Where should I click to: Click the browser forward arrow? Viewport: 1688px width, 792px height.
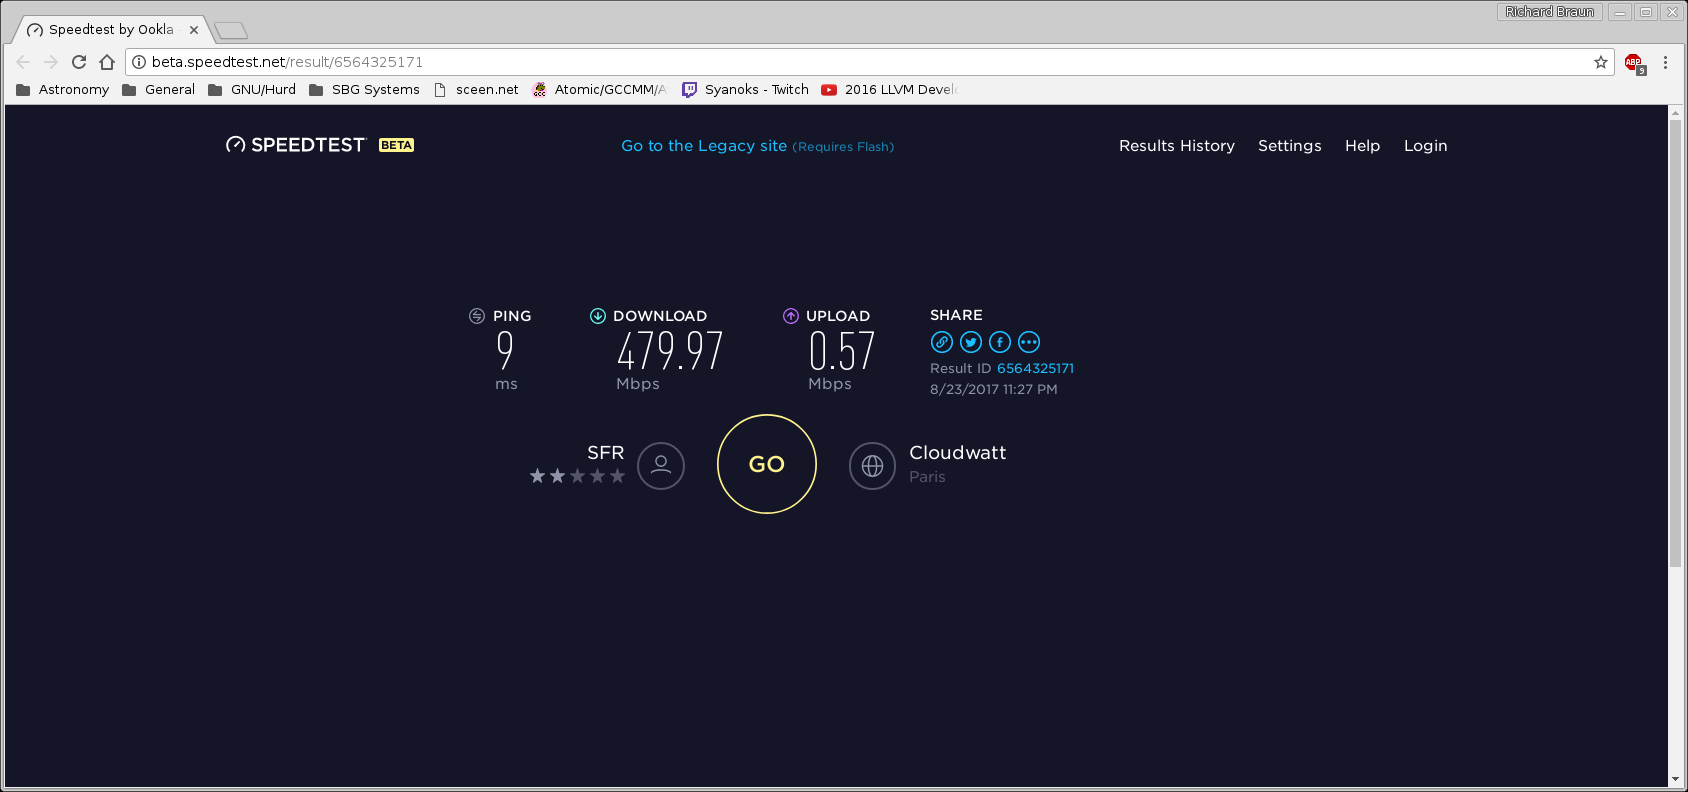pos(51,62)
